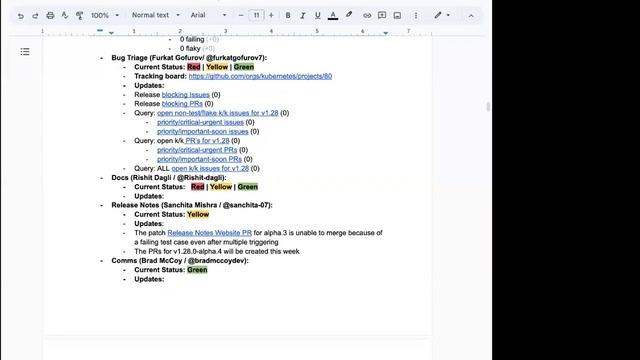The height and width of the screenshot is (360, 640).
Task: Toggle underline formatting
Action: [318, 16]
